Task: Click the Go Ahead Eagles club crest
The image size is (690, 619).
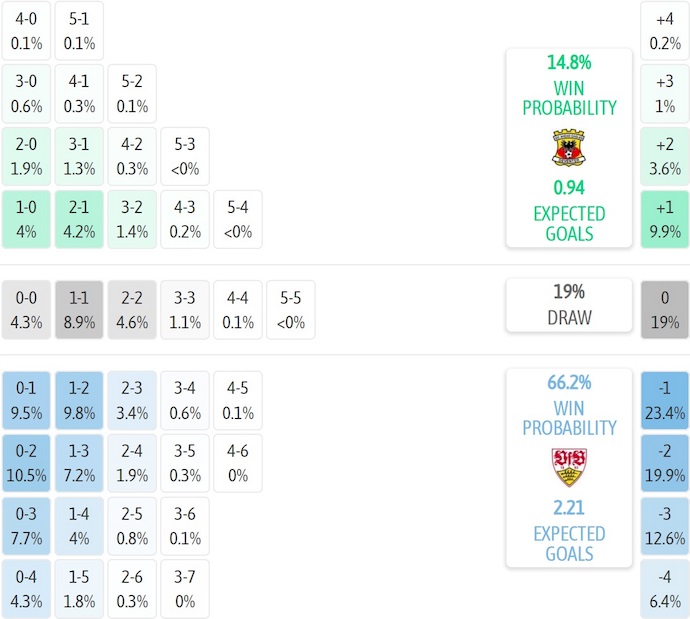Action: [x=568, y=148]
